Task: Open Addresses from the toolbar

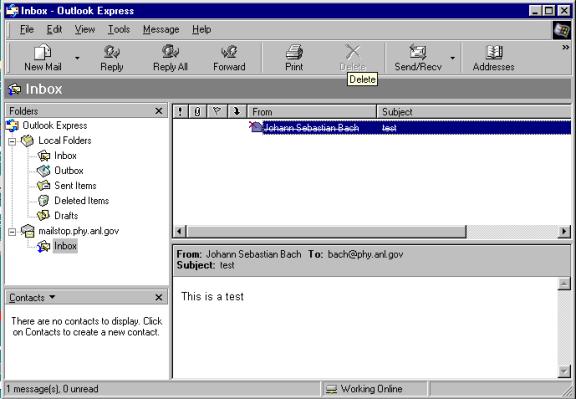Action: (493, 58)
